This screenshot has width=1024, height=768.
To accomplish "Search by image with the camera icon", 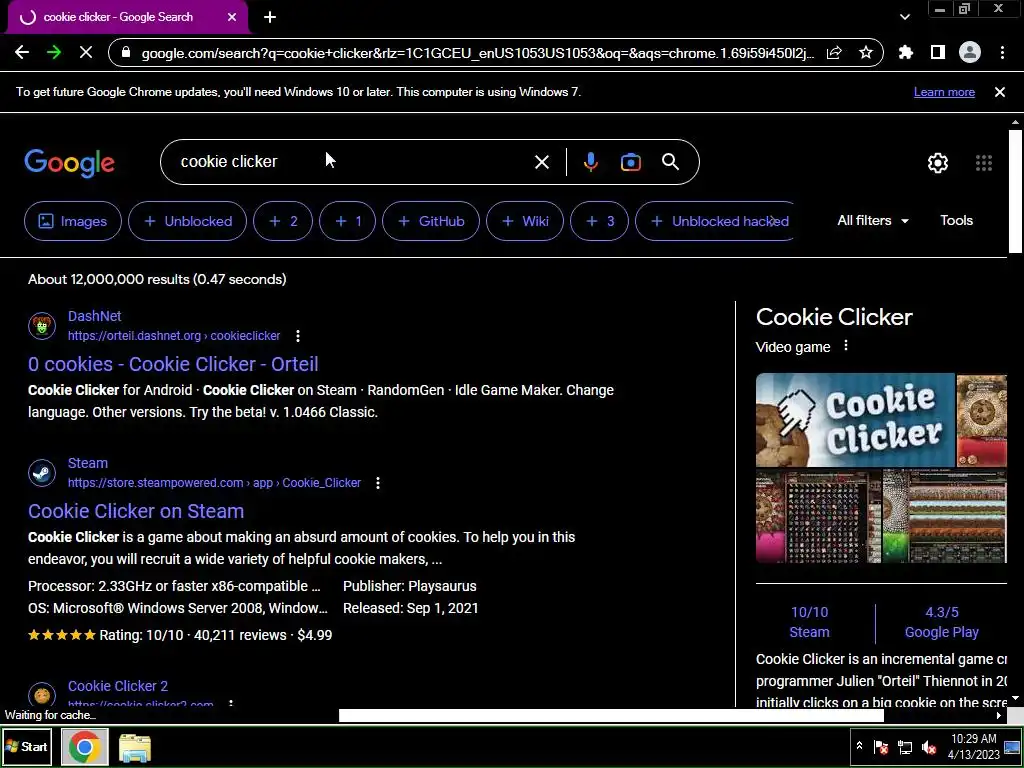I will (630, 162).
